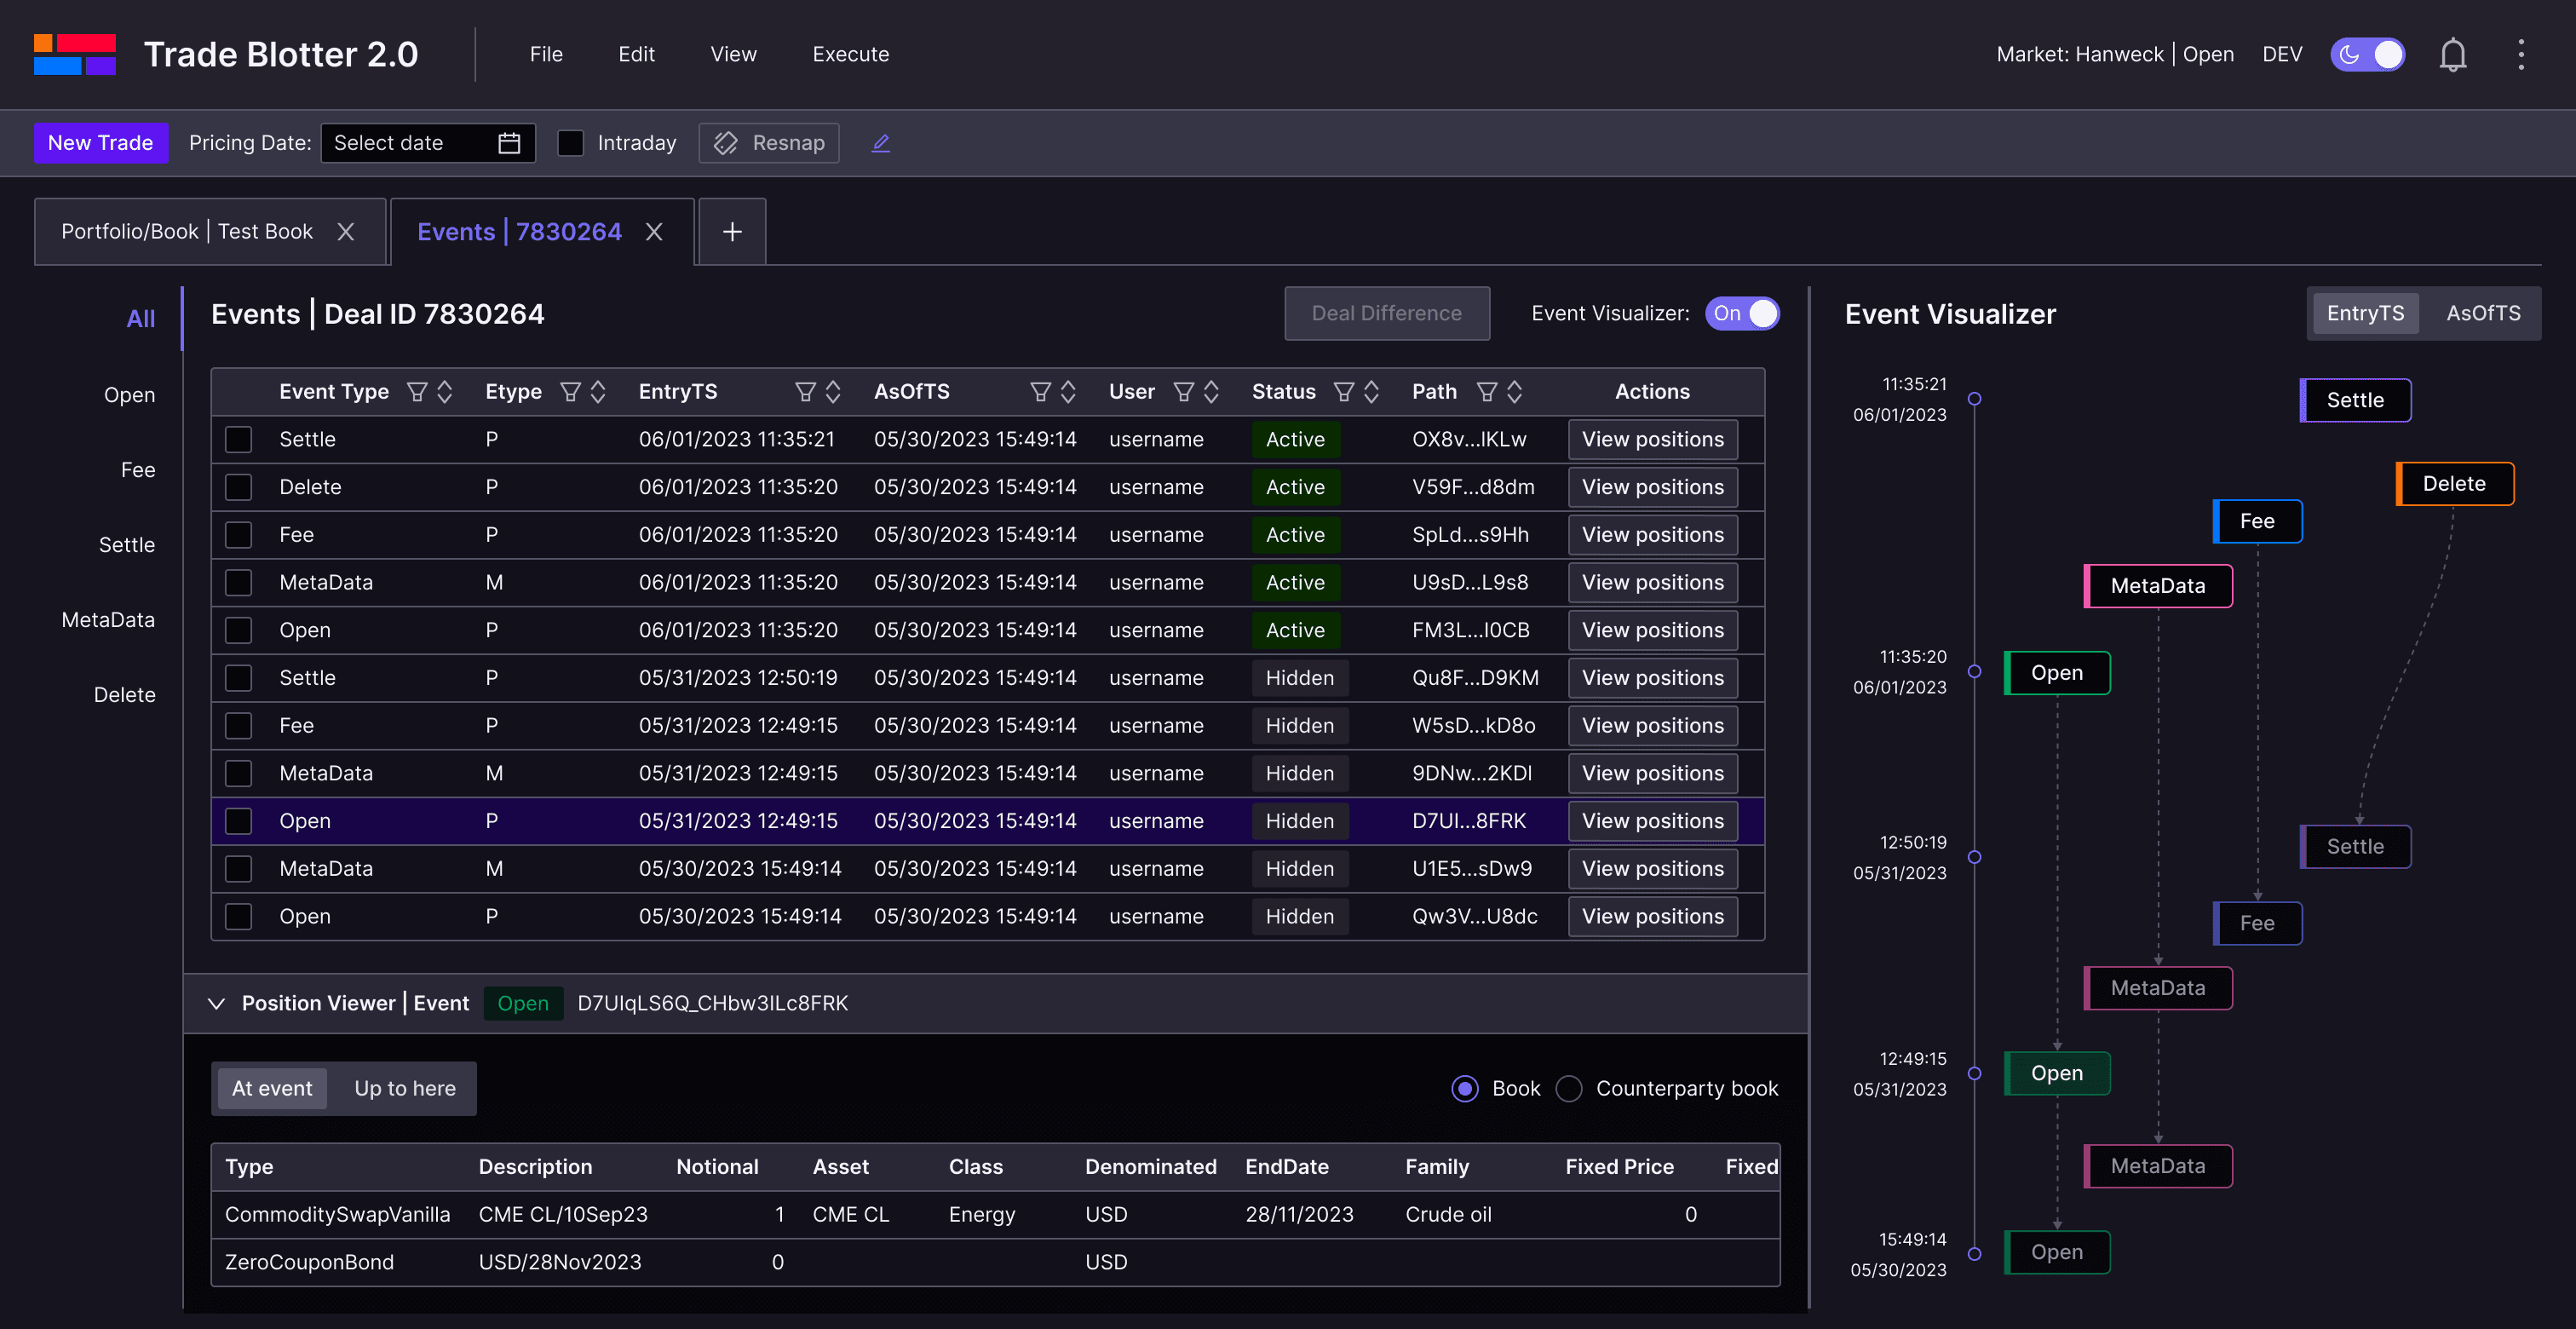The width and height of the screenshot is (2576, 1329).
Task: Enable the Intraday checkbox
Action: [570, 143]
